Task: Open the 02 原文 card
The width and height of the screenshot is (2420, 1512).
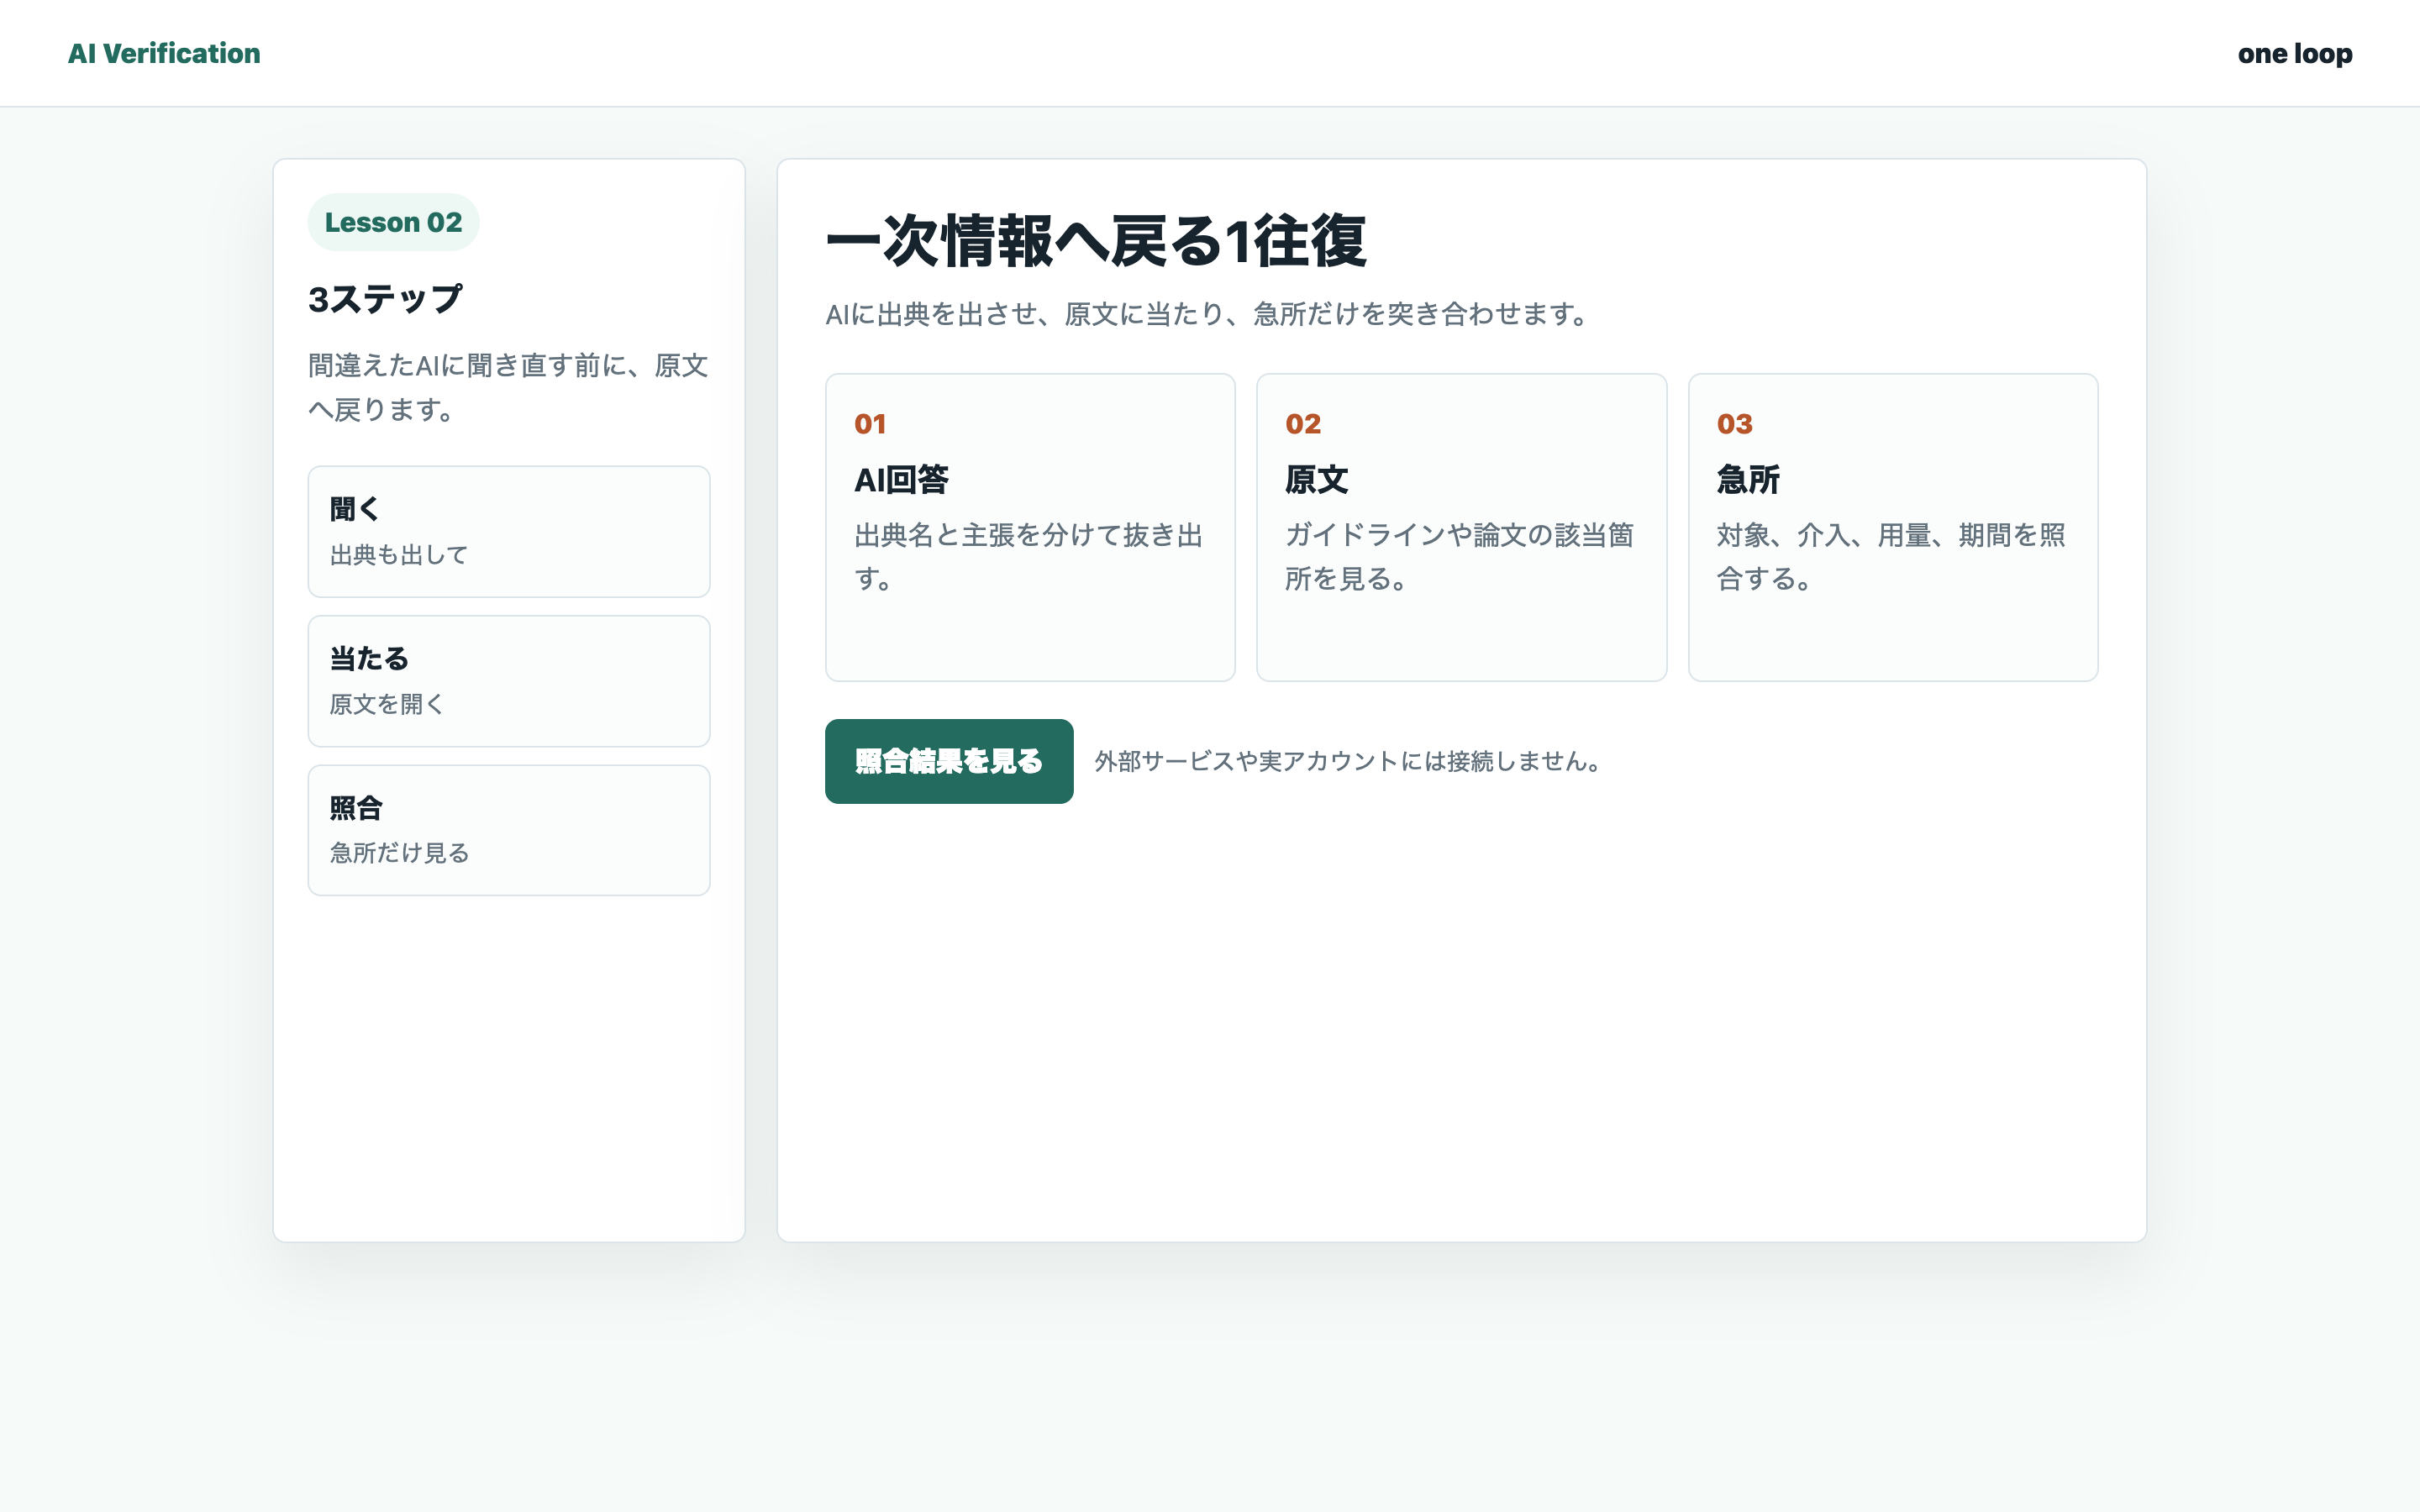Action: [x=1461, y=527]
